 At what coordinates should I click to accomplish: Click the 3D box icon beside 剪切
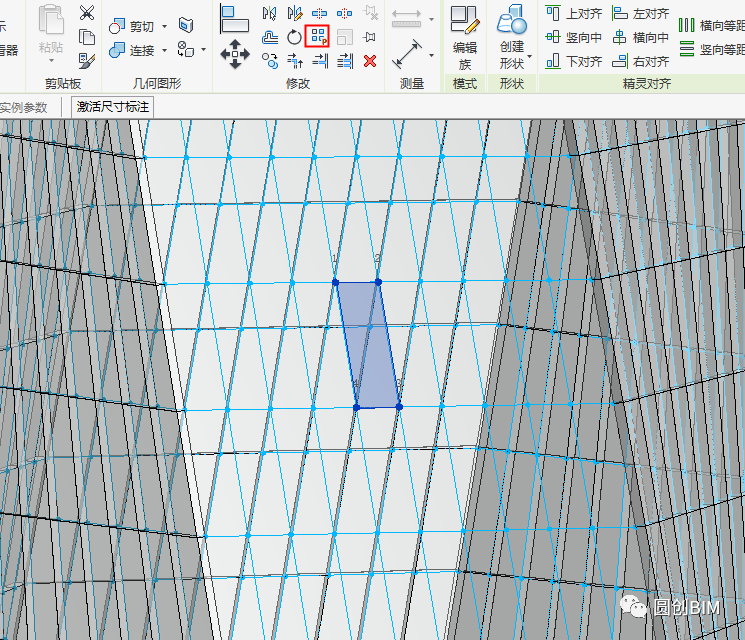[x=186, y=25]
